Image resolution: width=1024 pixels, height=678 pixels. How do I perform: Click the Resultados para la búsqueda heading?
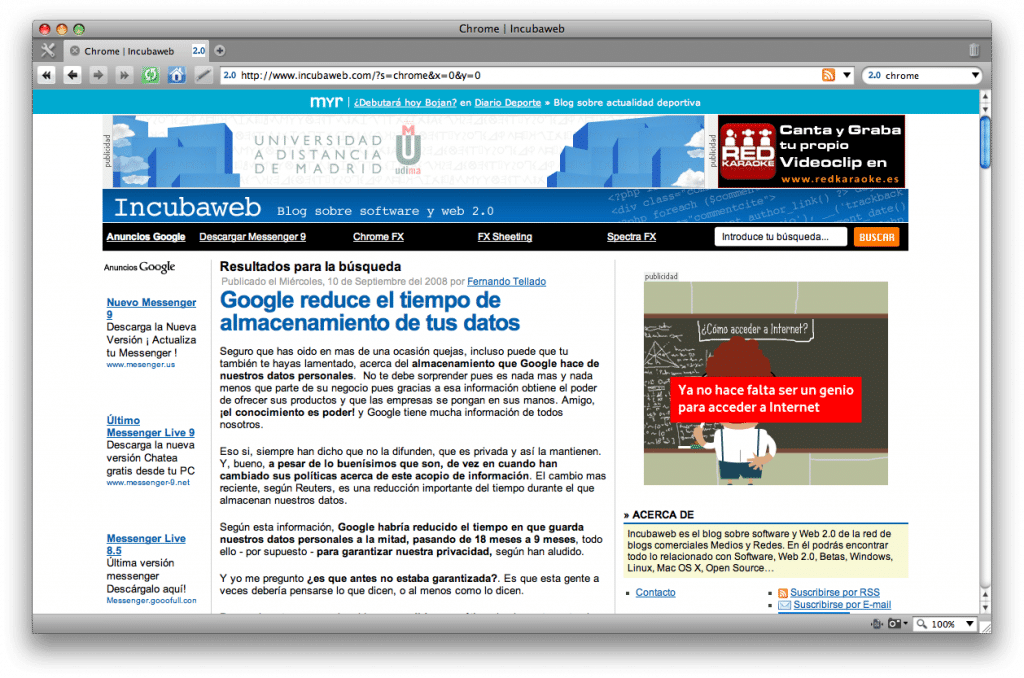(310, 266)
